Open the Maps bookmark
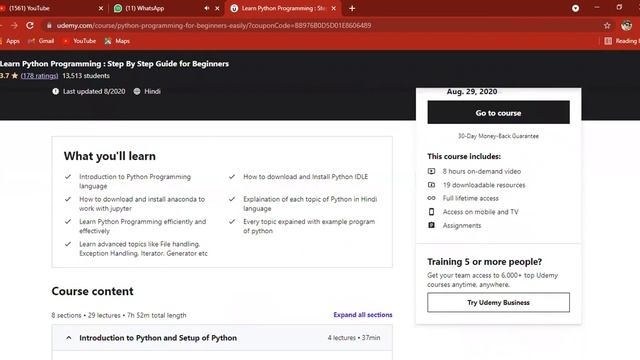640x360 pixels. click(117, 41)
